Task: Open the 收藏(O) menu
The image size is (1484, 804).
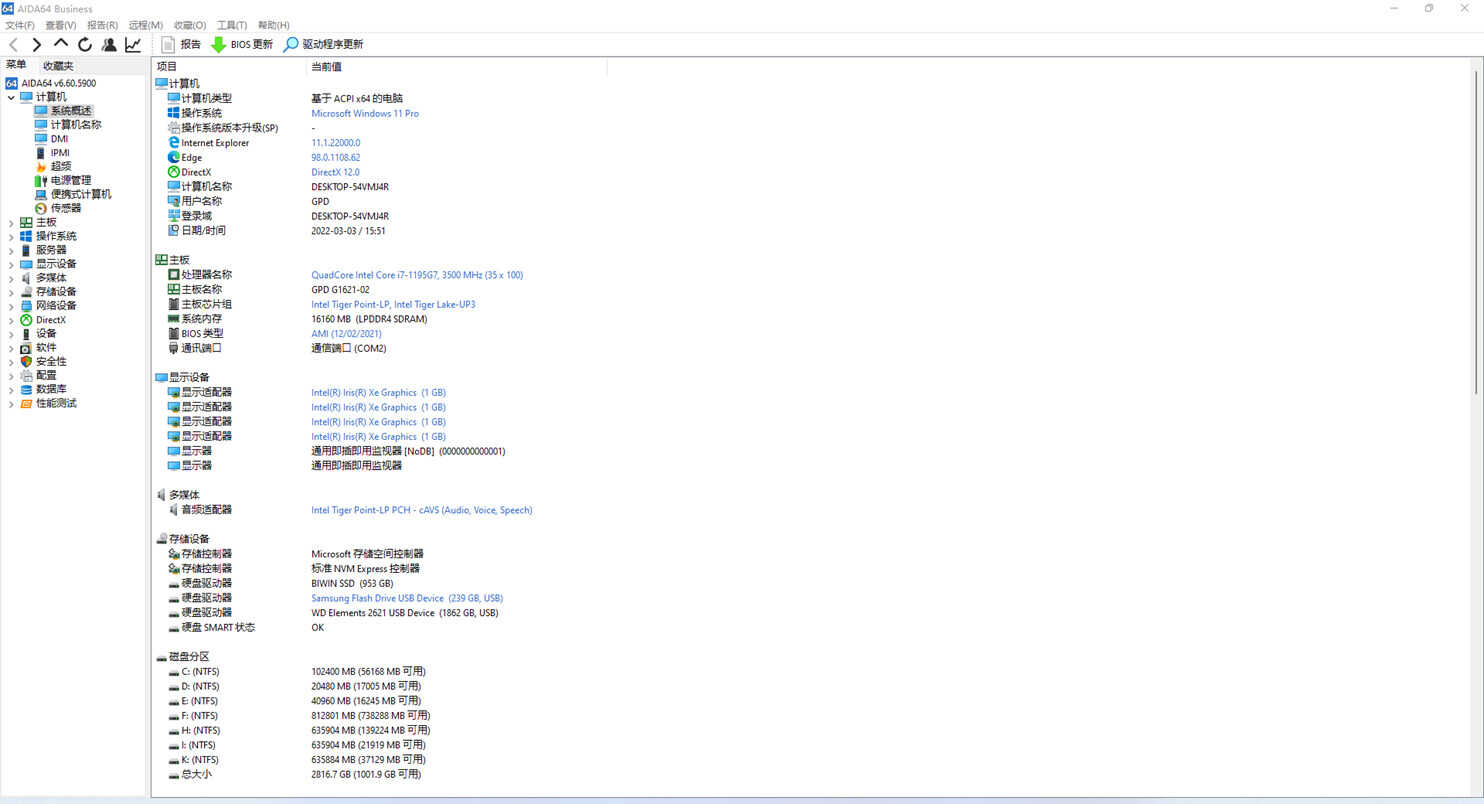Action: pyautogui.click(x=190, y=25)
